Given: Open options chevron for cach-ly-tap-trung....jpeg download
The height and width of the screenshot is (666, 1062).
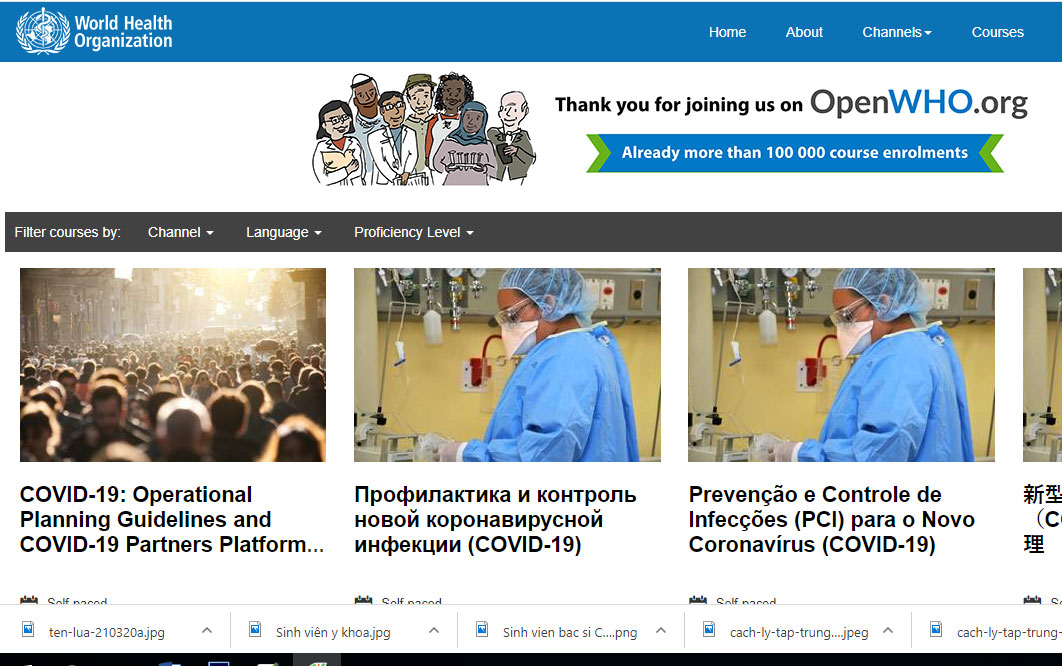Looking at the screenshot, I should click(x=888, y=631).
